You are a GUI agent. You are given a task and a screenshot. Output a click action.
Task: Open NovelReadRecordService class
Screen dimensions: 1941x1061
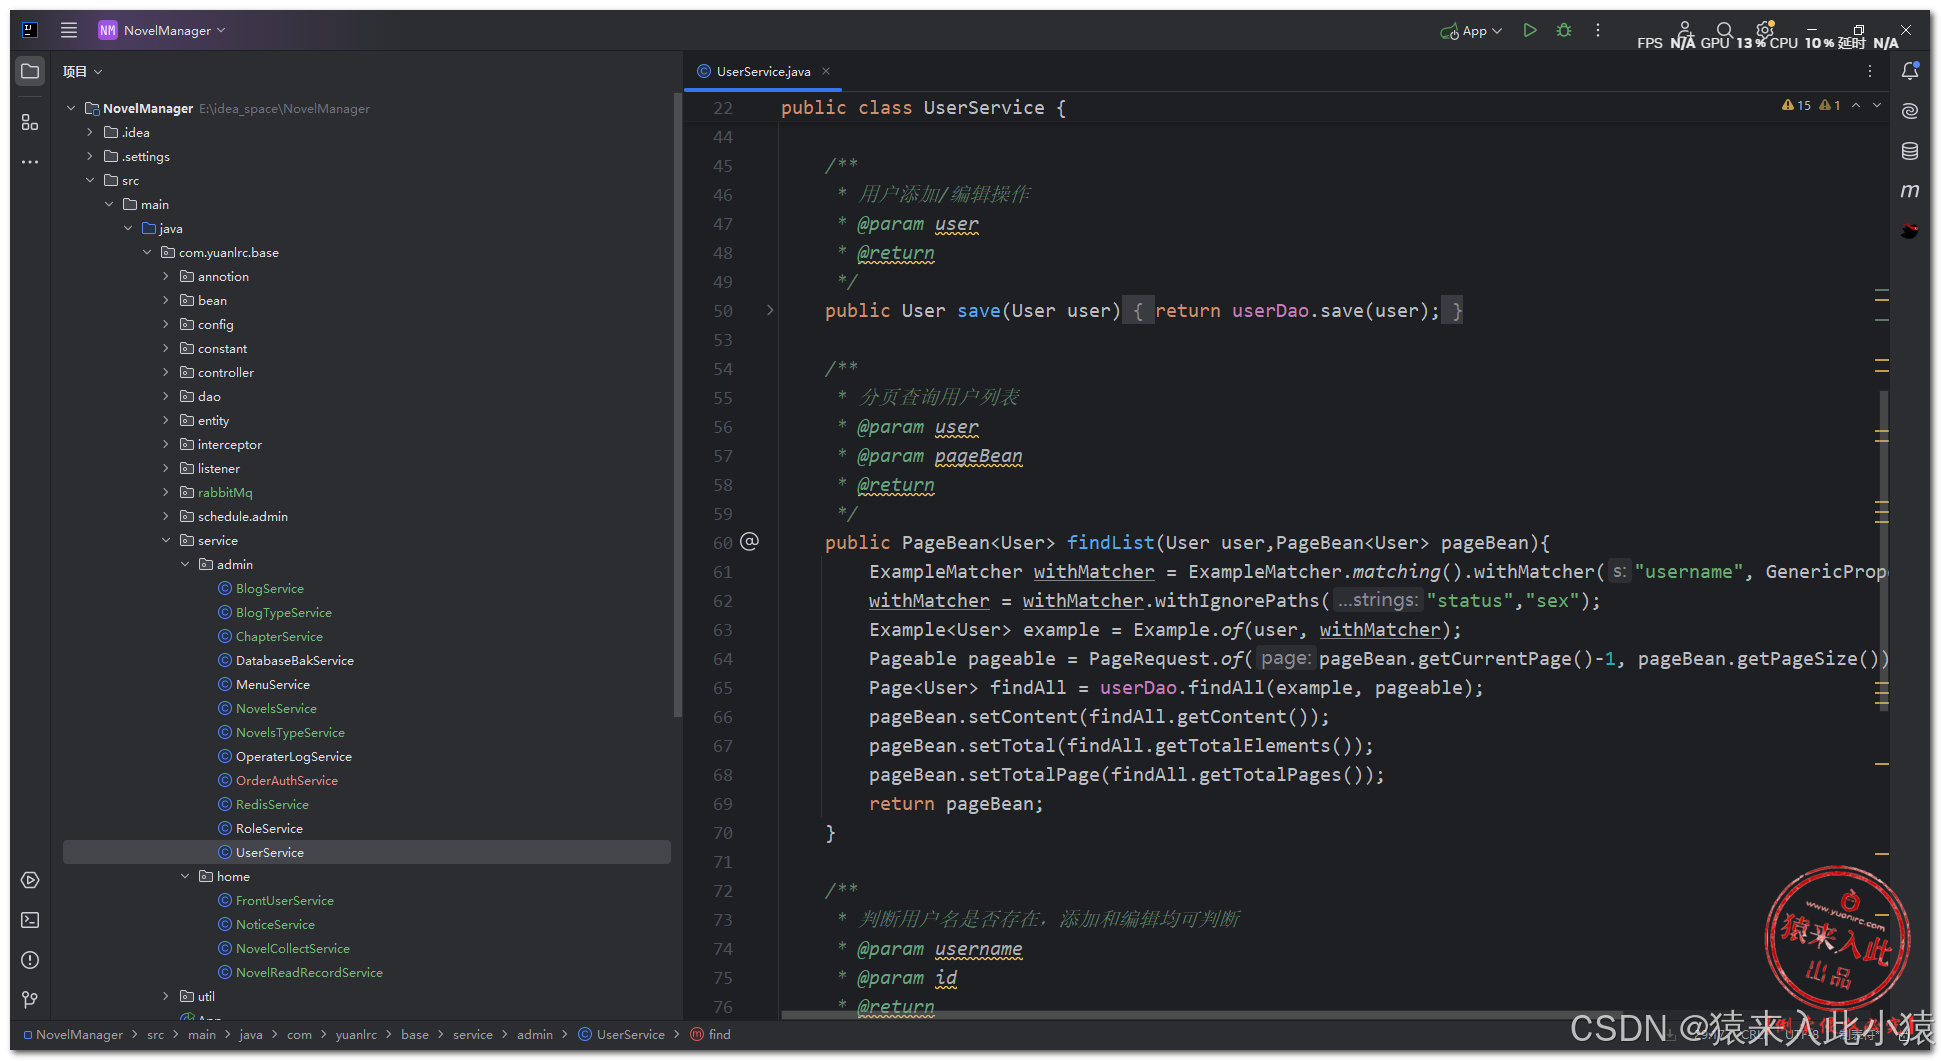tap(309, 972)
